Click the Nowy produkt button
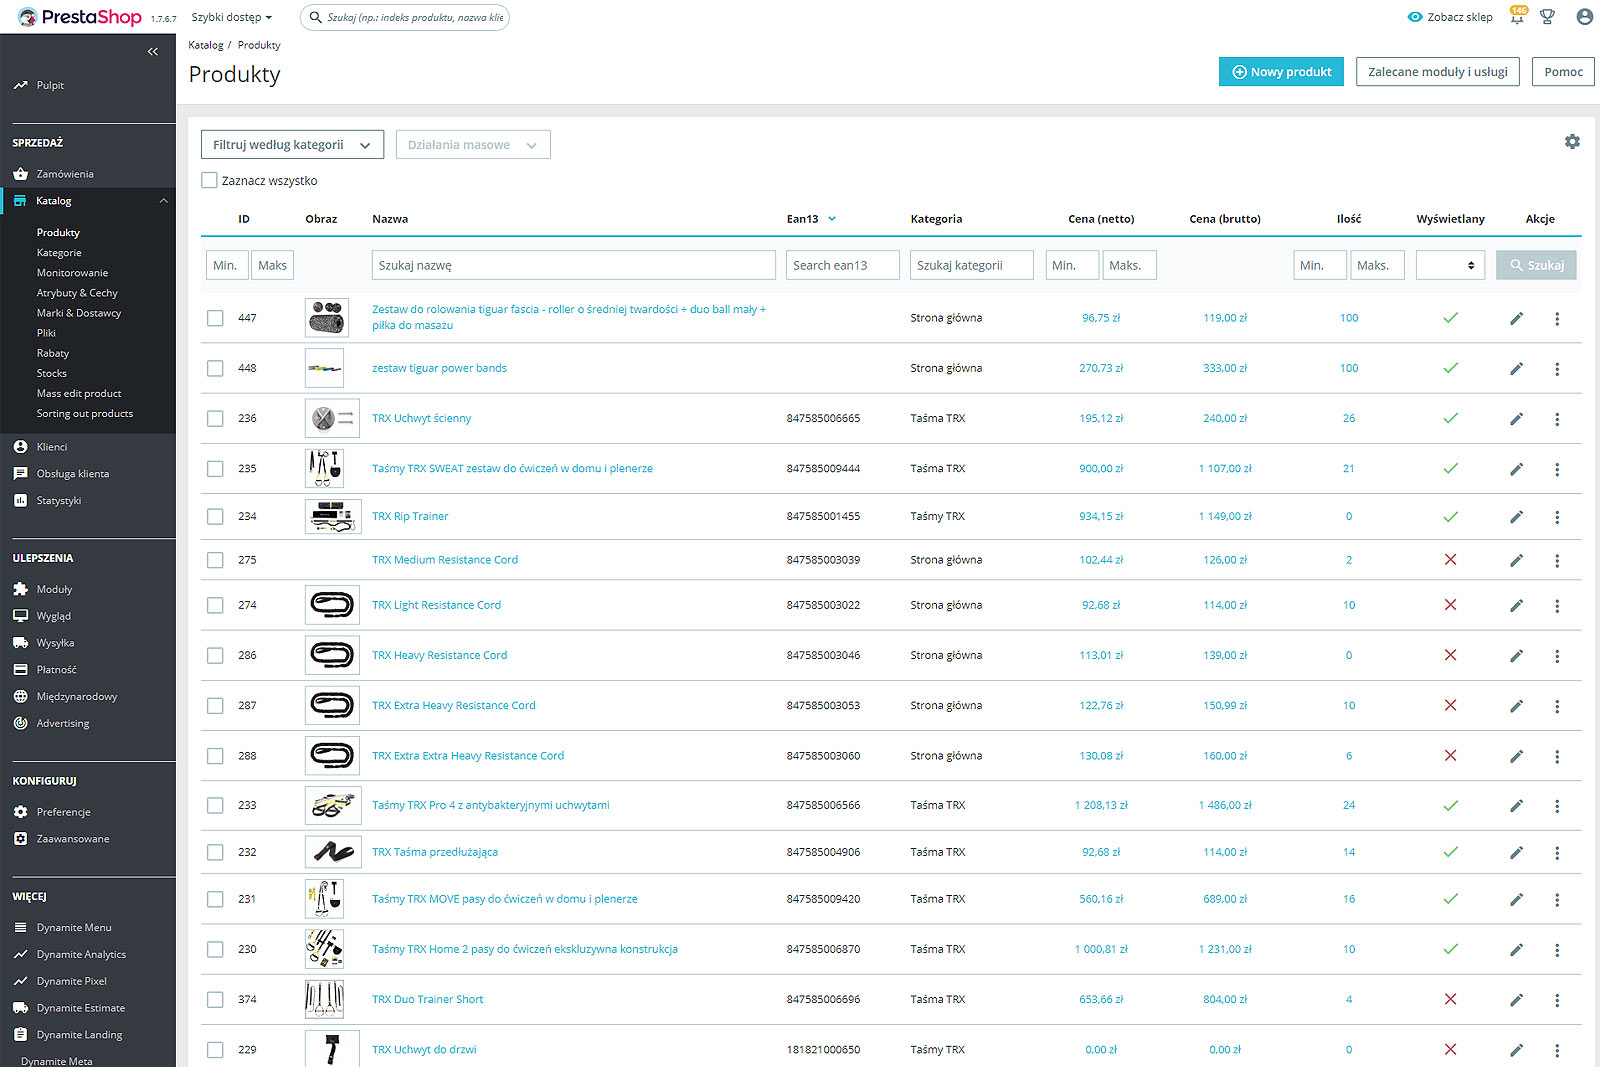This screenshot has width=1600, height=1067. pyautogui.click(x=1281, y=72)
